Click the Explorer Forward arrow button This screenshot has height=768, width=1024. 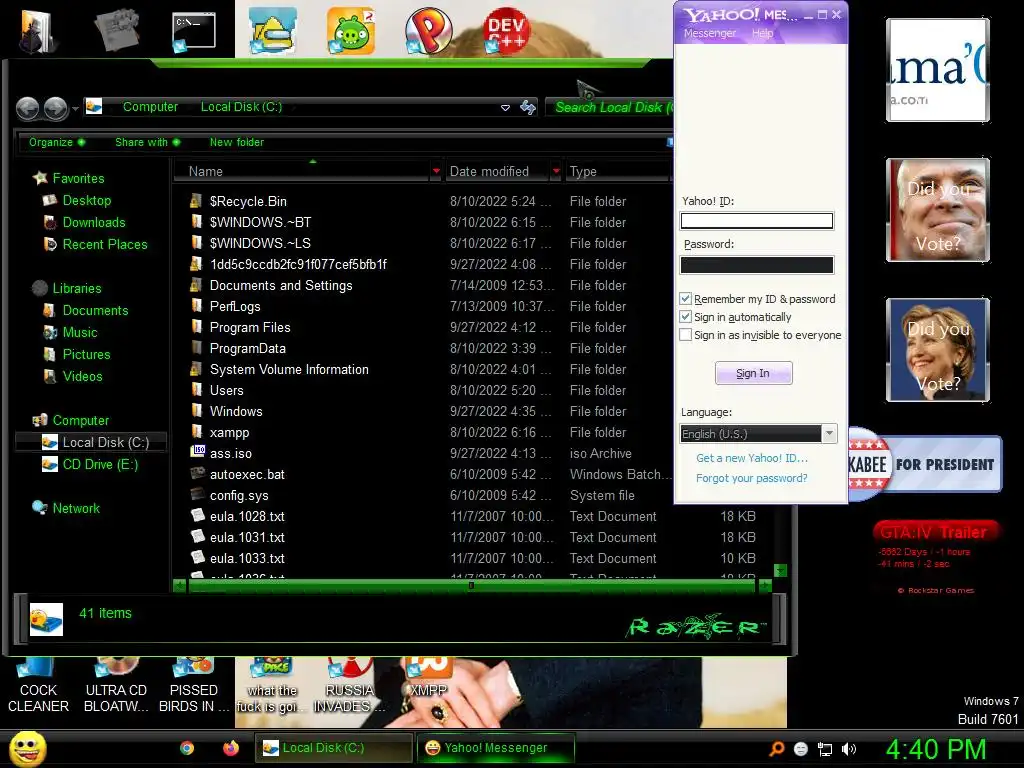click(x=56, y=108)
